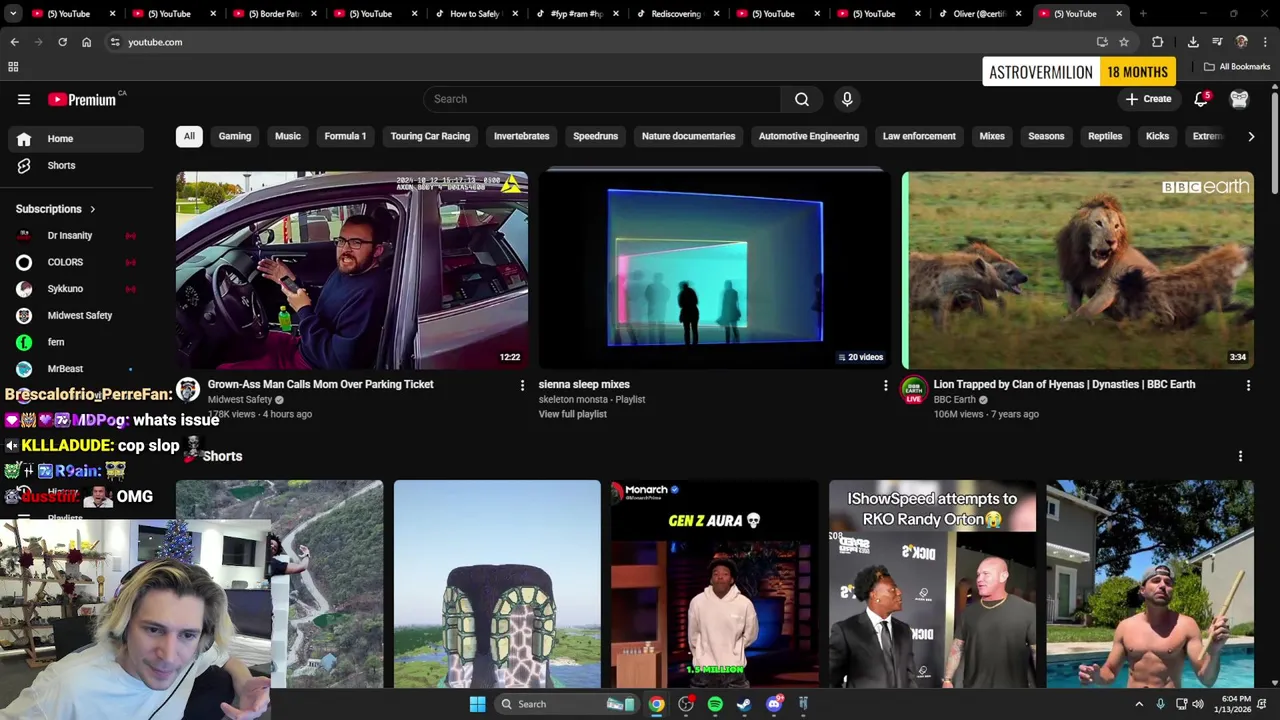Select the All filter chip
1280x720 pixels.
[189, 136]
